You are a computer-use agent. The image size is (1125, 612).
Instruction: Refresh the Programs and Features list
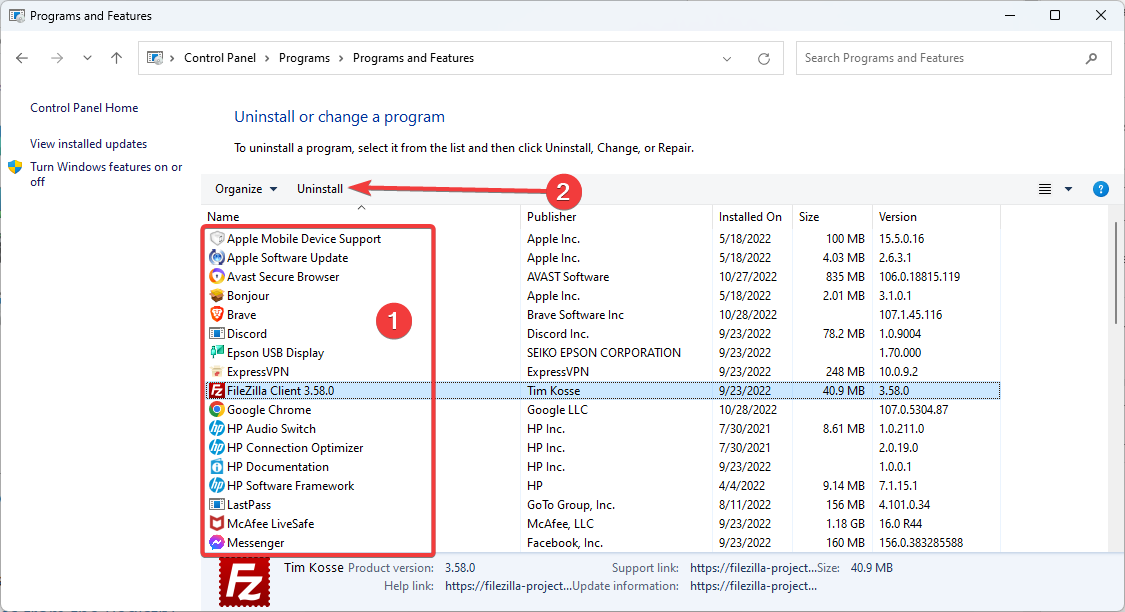pos(763,59)
